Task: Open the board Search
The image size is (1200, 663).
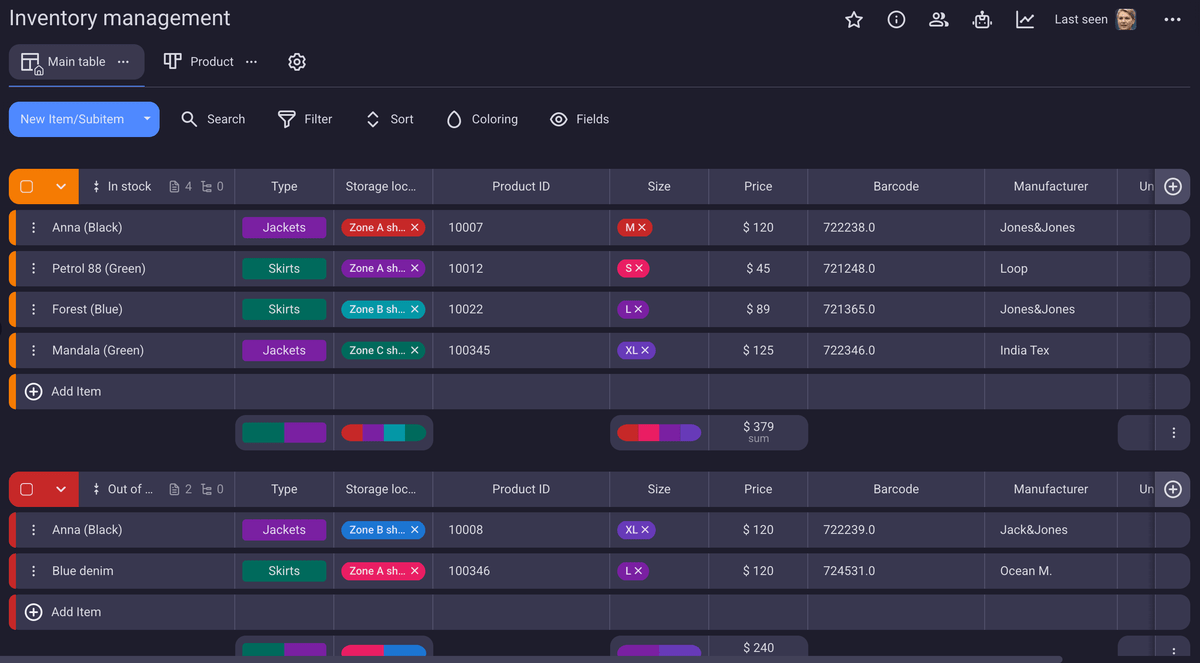Action: click(x=213, y=119)
